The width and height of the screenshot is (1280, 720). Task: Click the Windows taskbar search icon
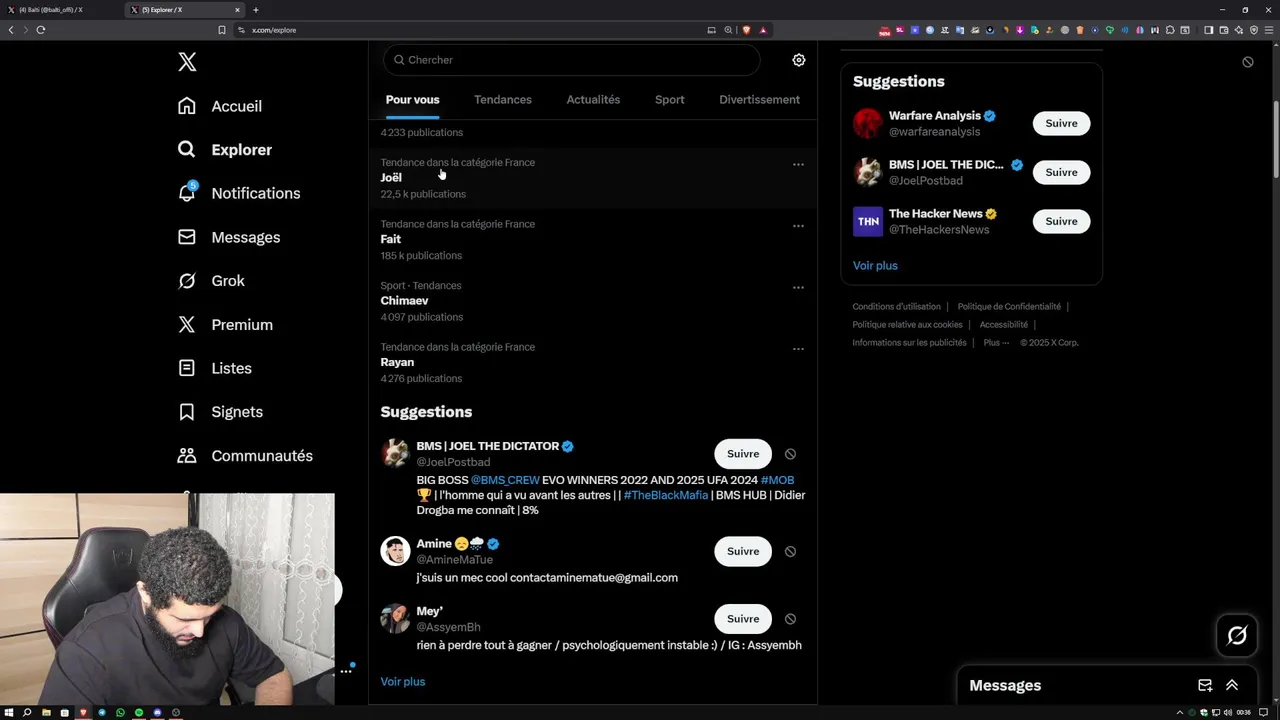(27, 713)
